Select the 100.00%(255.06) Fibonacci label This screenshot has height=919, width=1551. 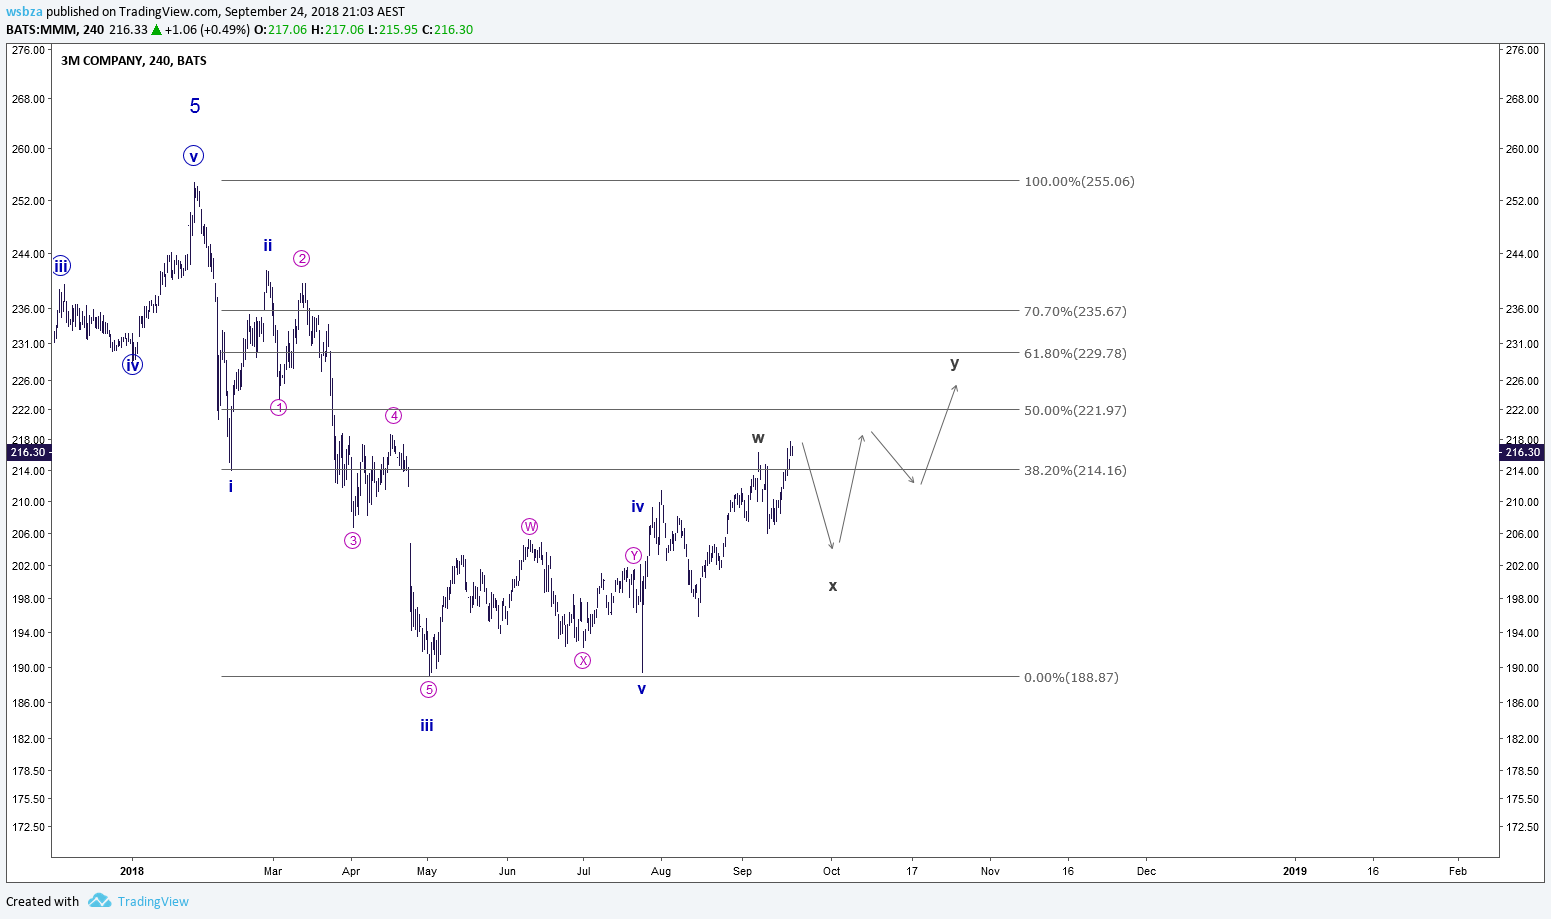tap(1079, 182)
